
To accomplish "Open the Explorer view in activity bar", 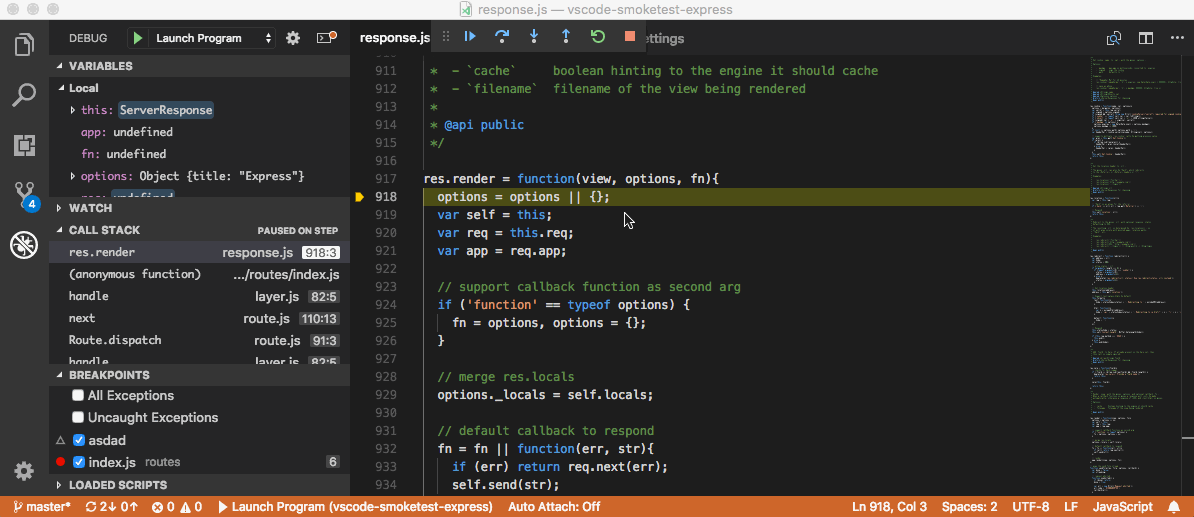I will pyautogui.click(x=24, y=45).
